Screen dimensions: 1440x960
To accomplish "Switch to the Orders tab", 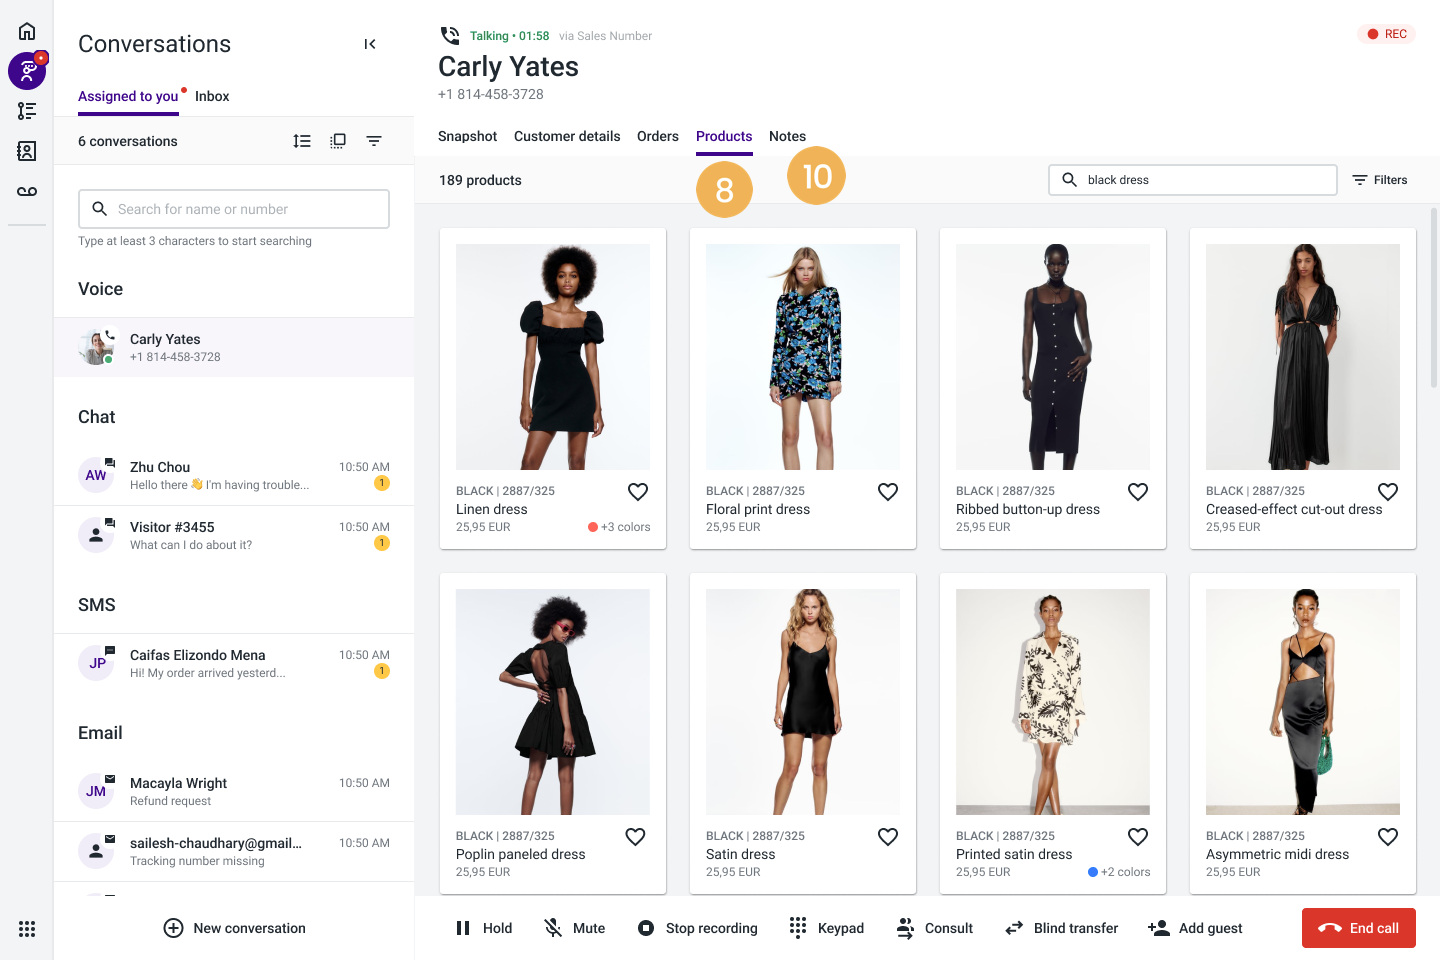I will click(x=657, y=136).
